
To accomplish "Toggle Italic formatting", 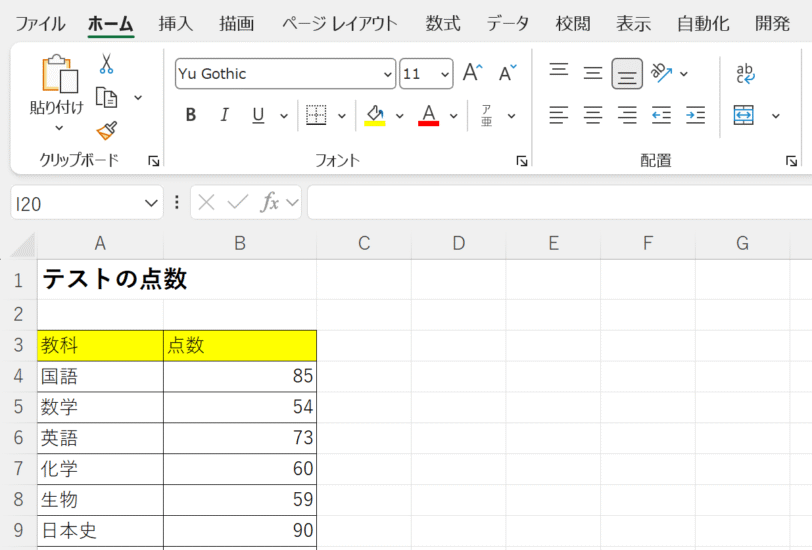I will tap(224, 115).
